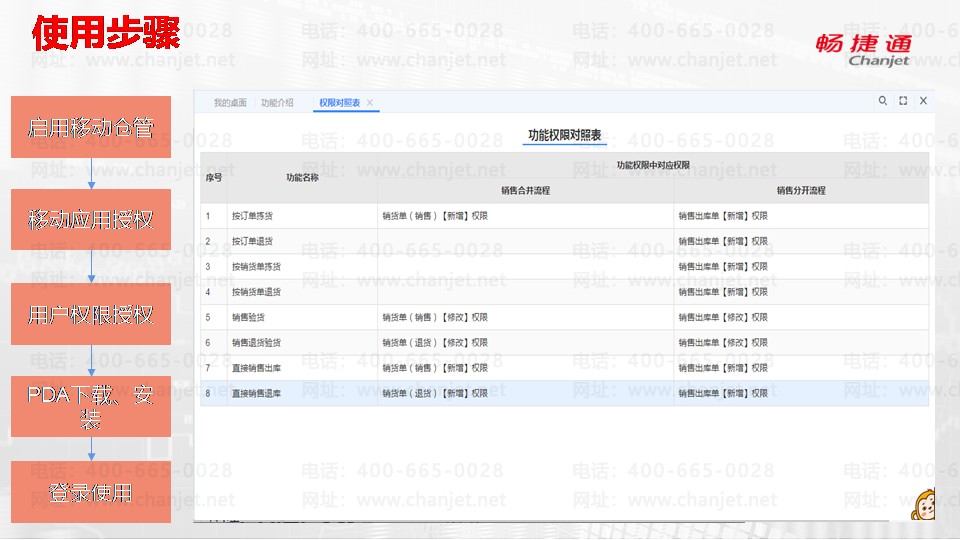The image size is (960, 540).
Task: Click 销货单（销售）【新增】权限 in row 7
Action: click(435, 368)
